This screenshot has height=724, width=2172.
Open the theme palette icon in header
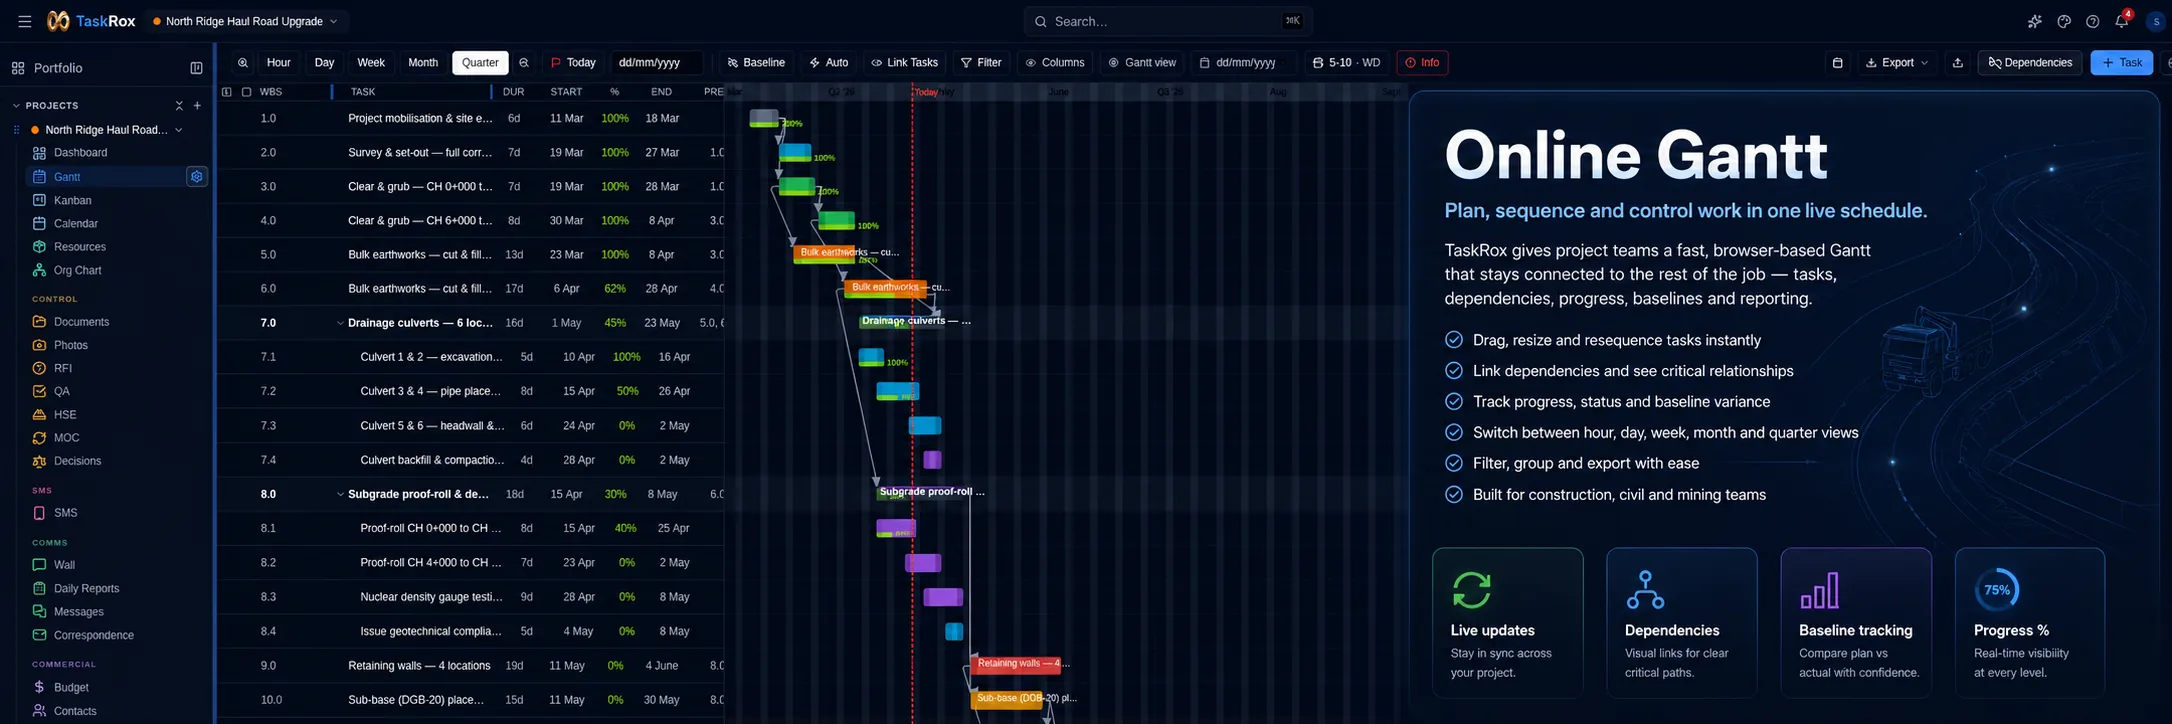[2064, 21]
